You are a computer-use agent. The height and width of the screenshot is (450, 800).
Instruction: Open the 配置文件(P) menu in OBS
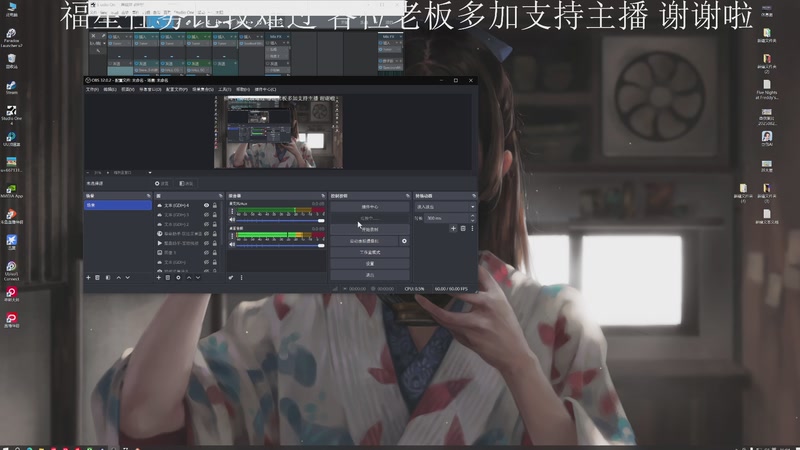(x=177, y=89)
